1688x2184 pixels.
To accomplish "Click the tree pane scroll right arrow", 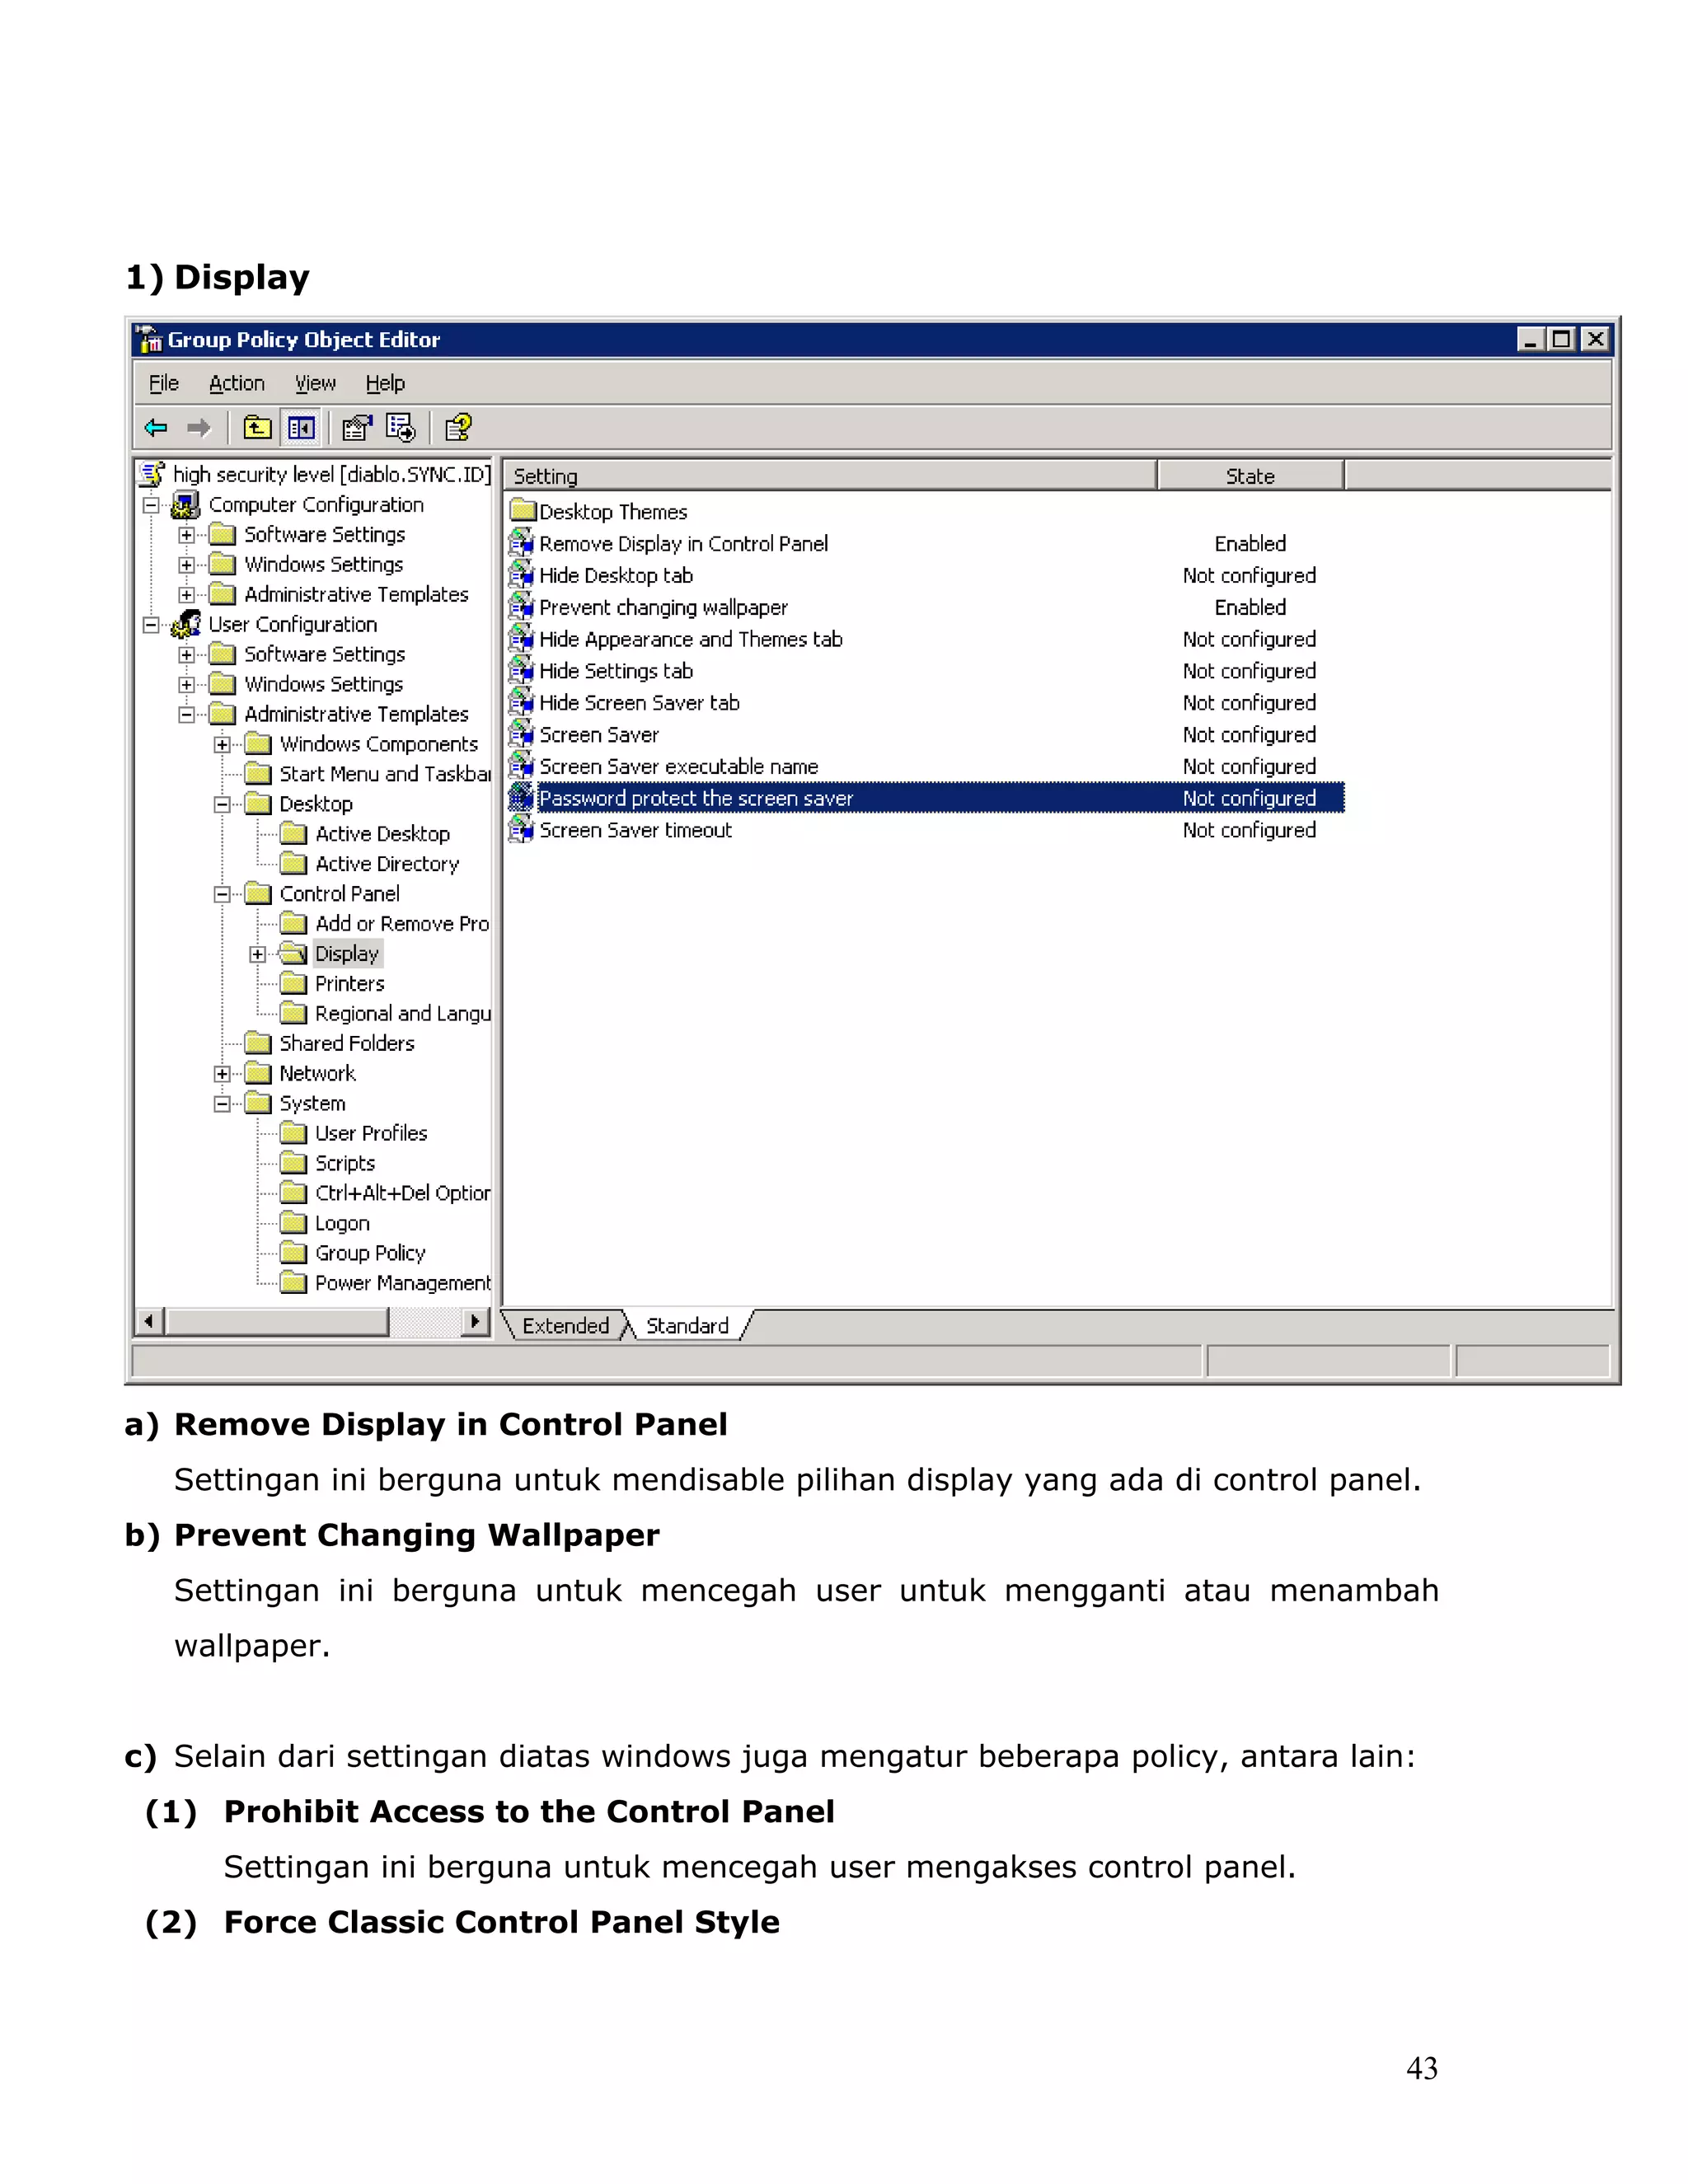I will 475,1322.
